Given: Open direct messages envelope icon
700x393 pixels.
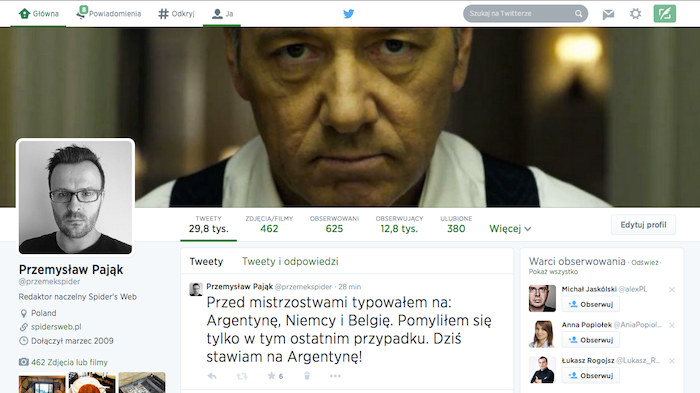Looking at the screenshot, I should tap(608, 14).
